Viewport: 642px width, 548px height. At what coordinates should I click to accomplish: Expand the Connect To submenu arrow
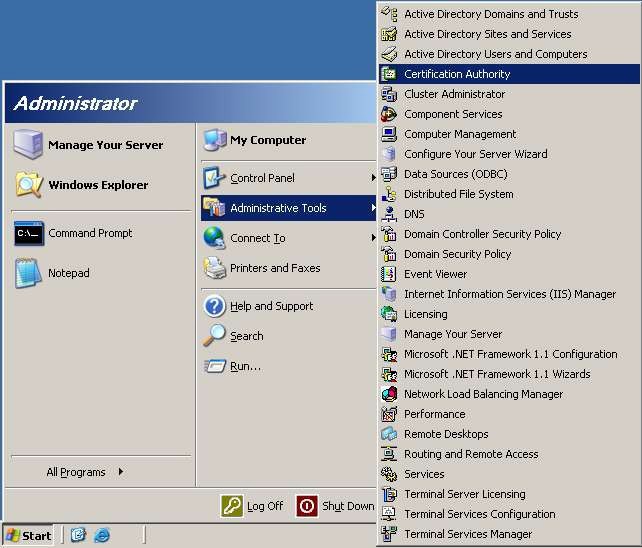373,238
